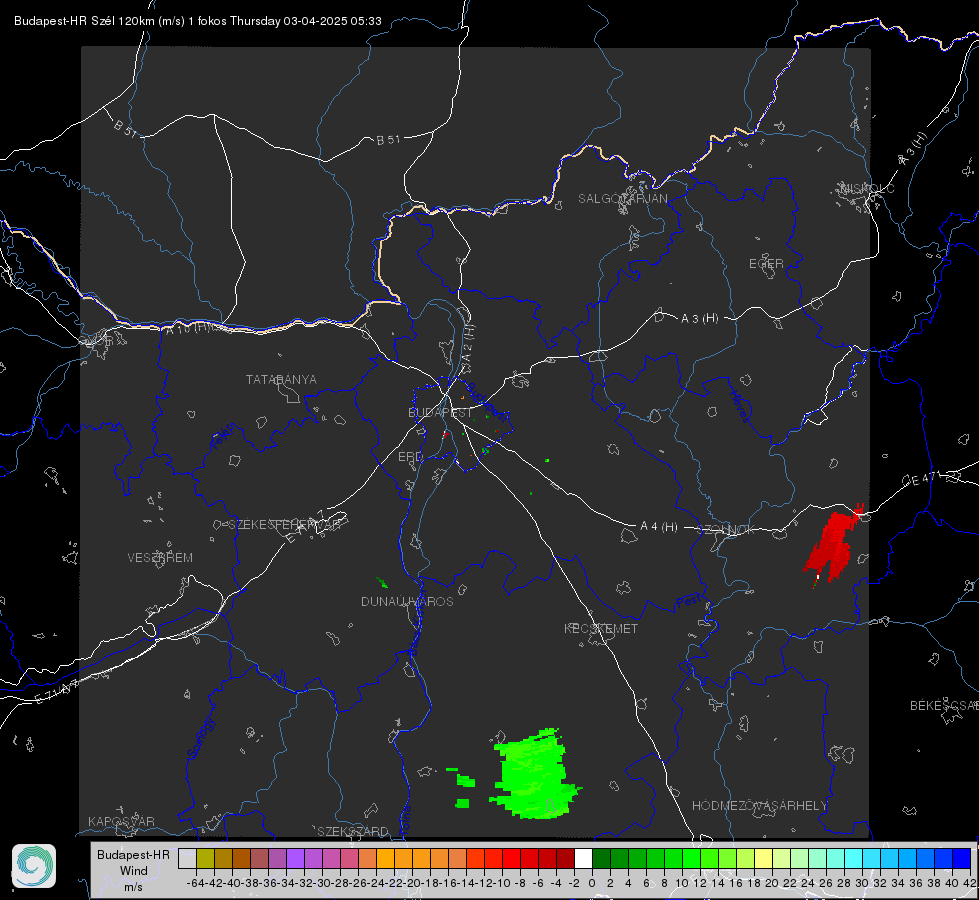Click the HODMEZOVASARHELY city label
This screenshot has width=979, height=900.
(x=759, y=806)
